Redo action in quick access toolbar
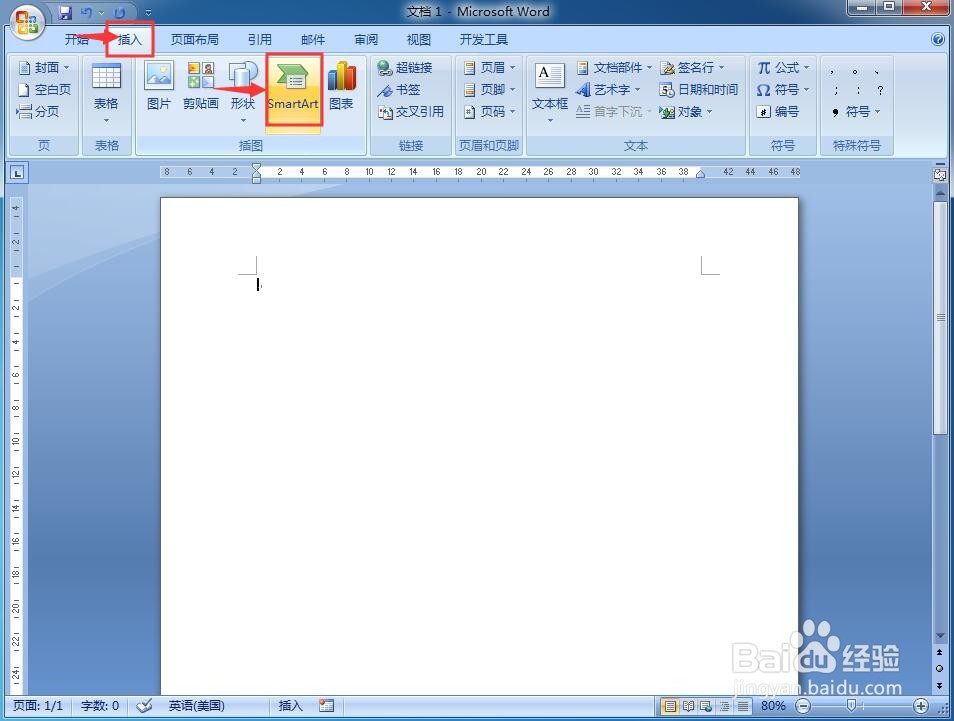Viewport: 954px width, 721px height. tap(120, 12)
